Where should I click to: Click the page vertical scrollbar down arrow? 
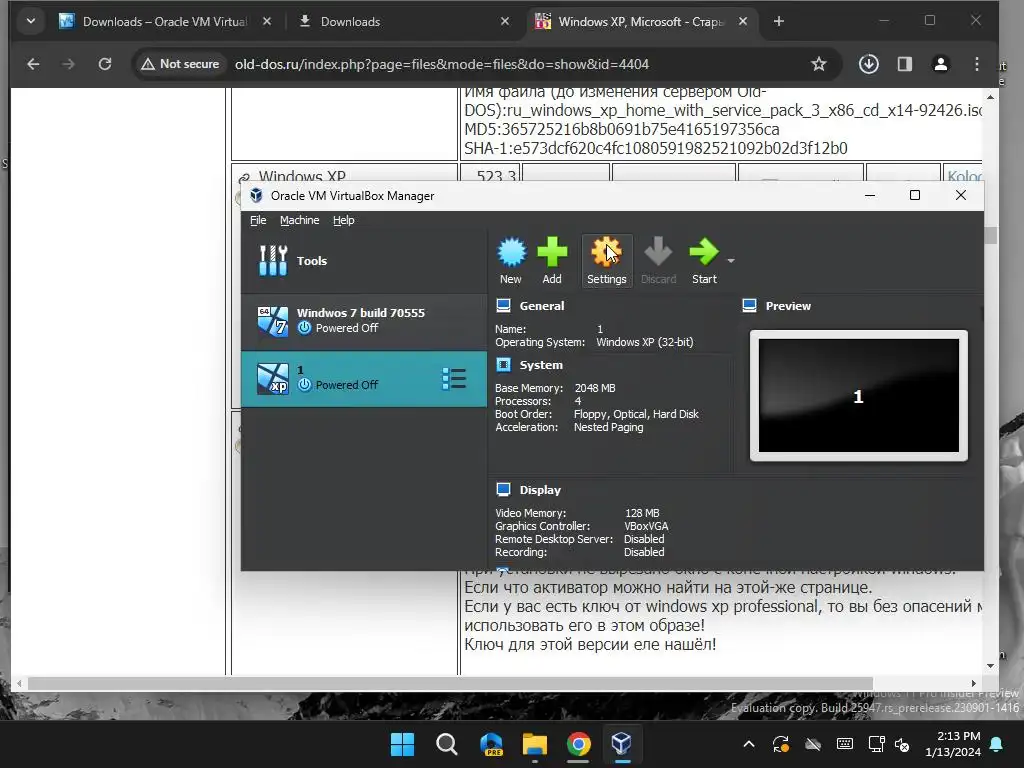(x=990, y=666)
